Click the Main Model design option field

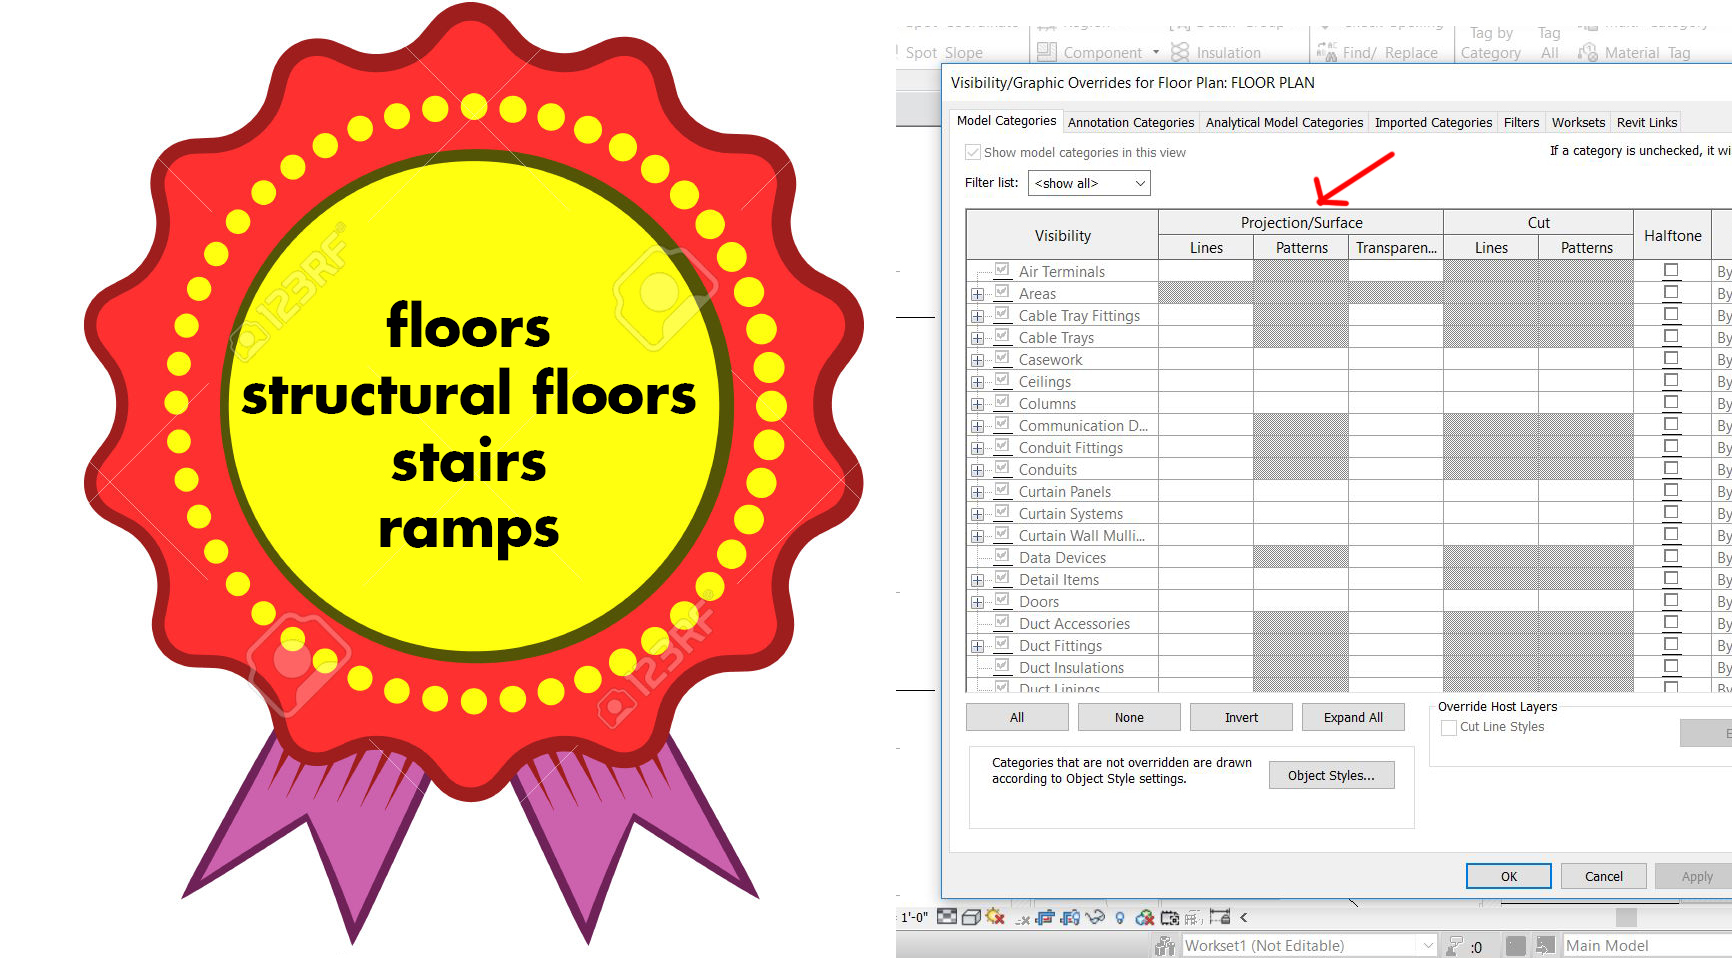pyautogui.click(x=1646, y=946)
